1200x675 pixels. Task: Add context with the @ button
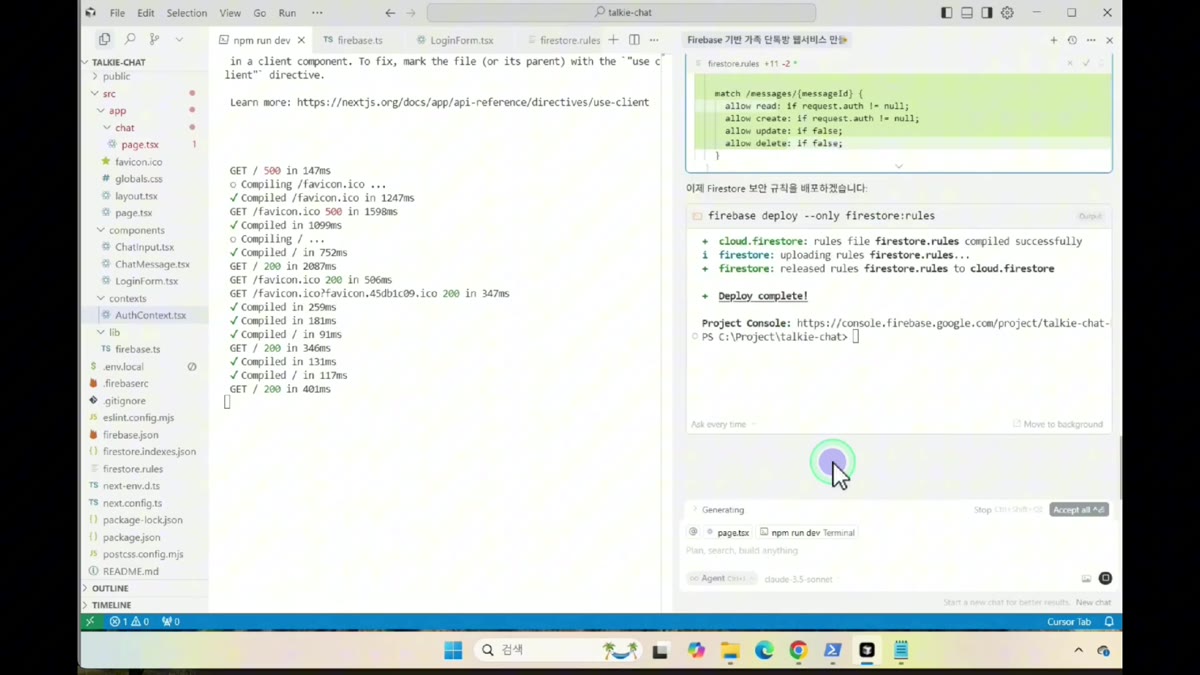(x=693, y=532)
